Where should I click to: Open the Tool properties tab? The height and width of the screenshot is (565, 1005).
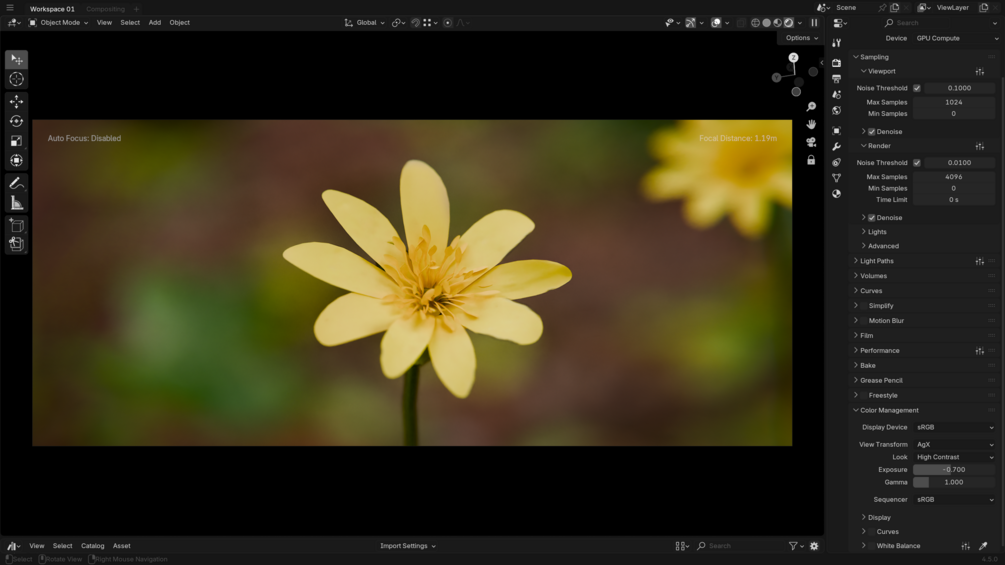click(836, 43)
